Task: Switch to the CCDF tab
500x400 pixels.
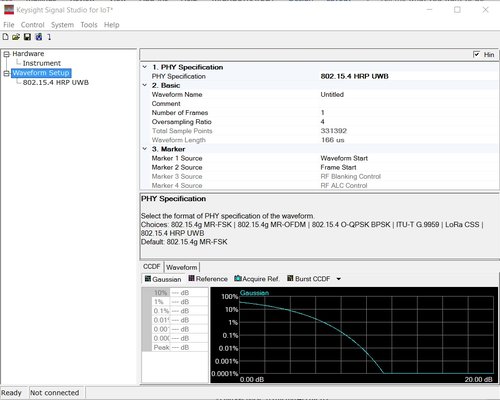Action: (x=152, y=267)
